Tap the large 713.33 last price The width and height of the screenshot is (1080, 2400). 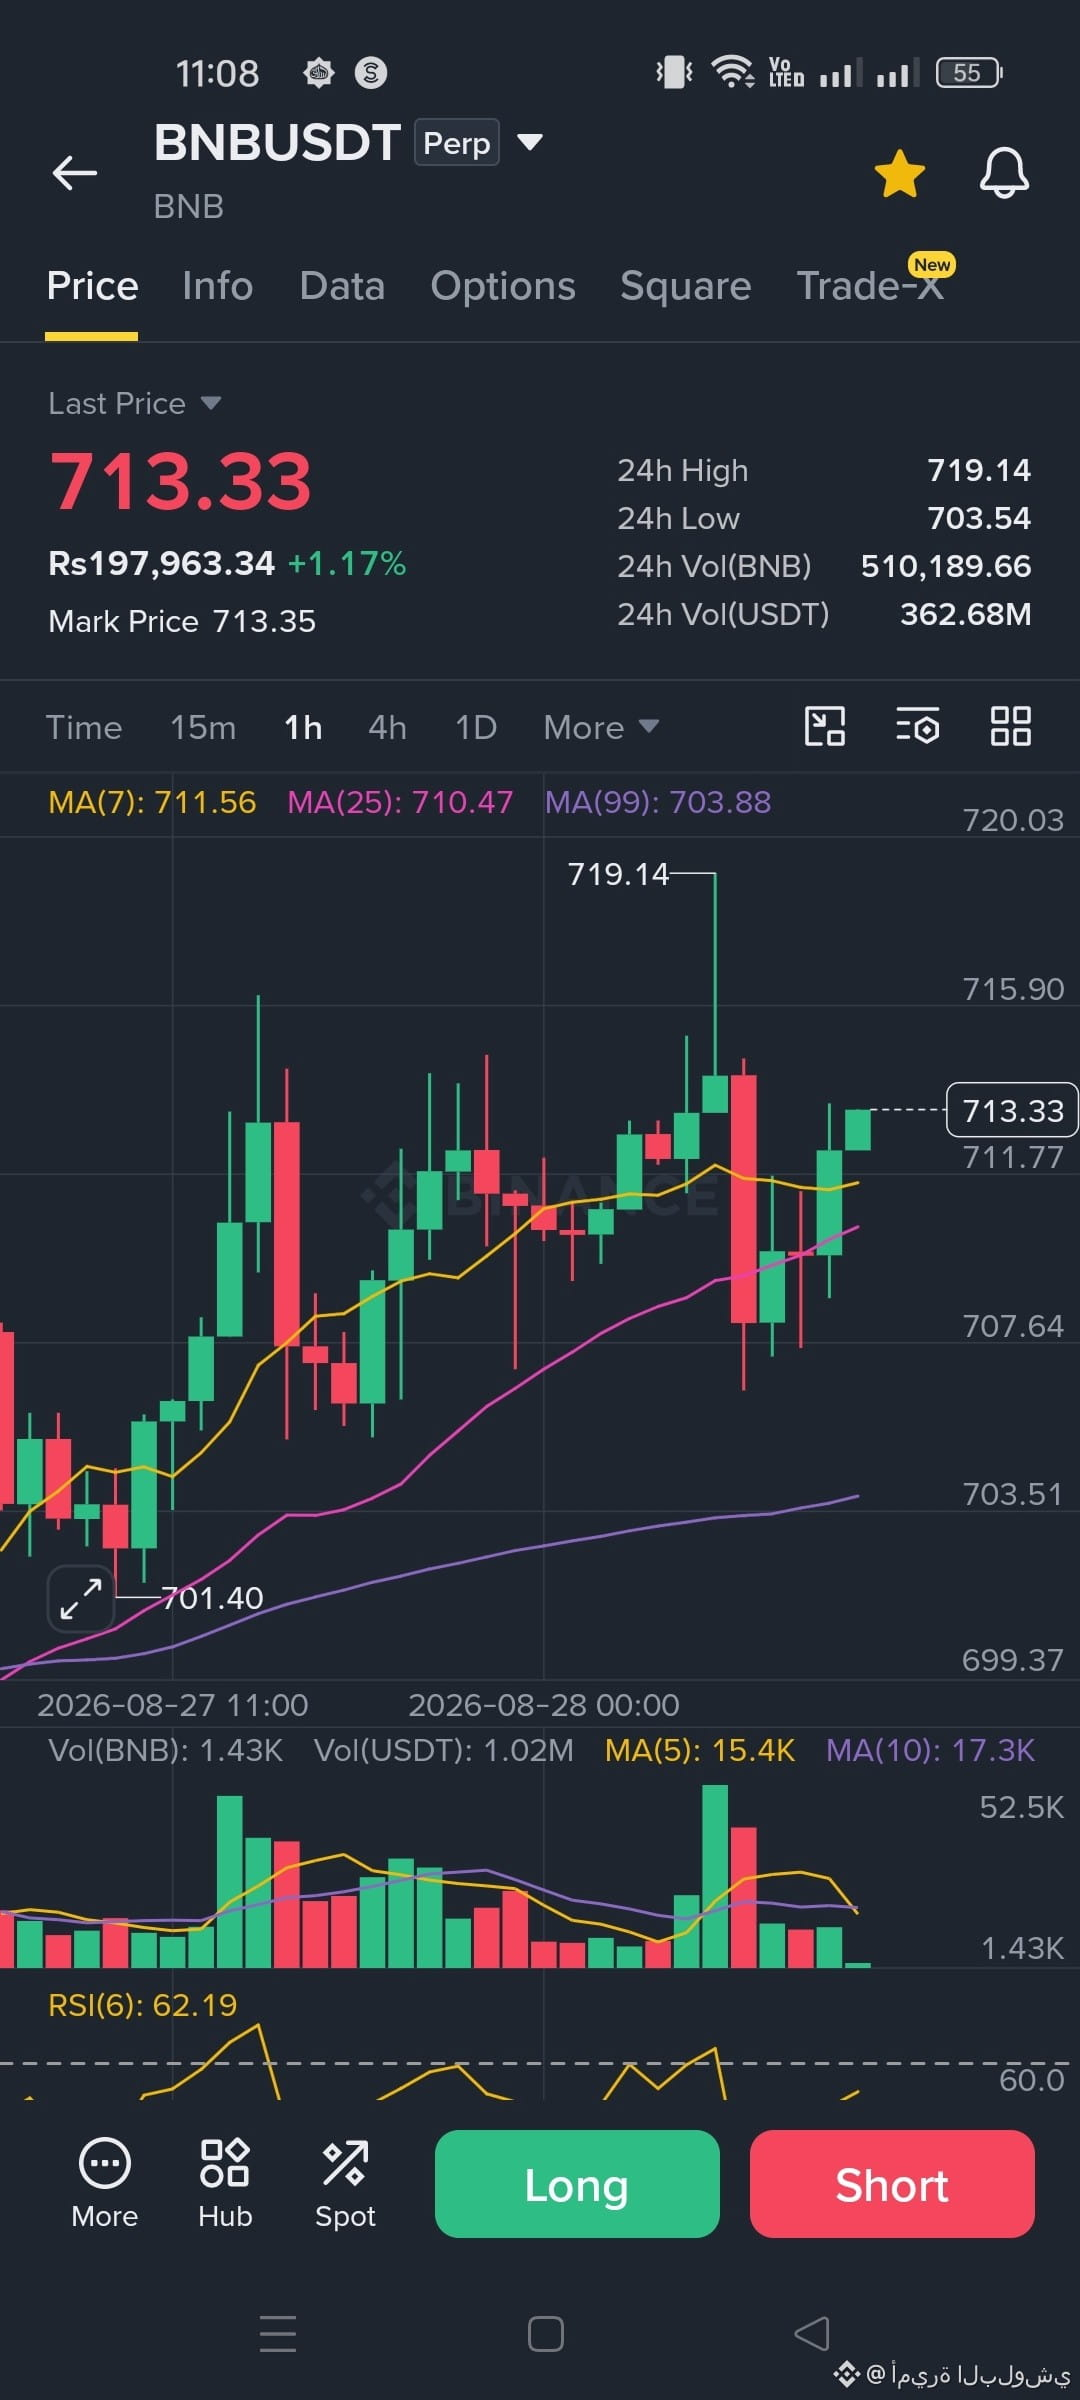(181, 481)
